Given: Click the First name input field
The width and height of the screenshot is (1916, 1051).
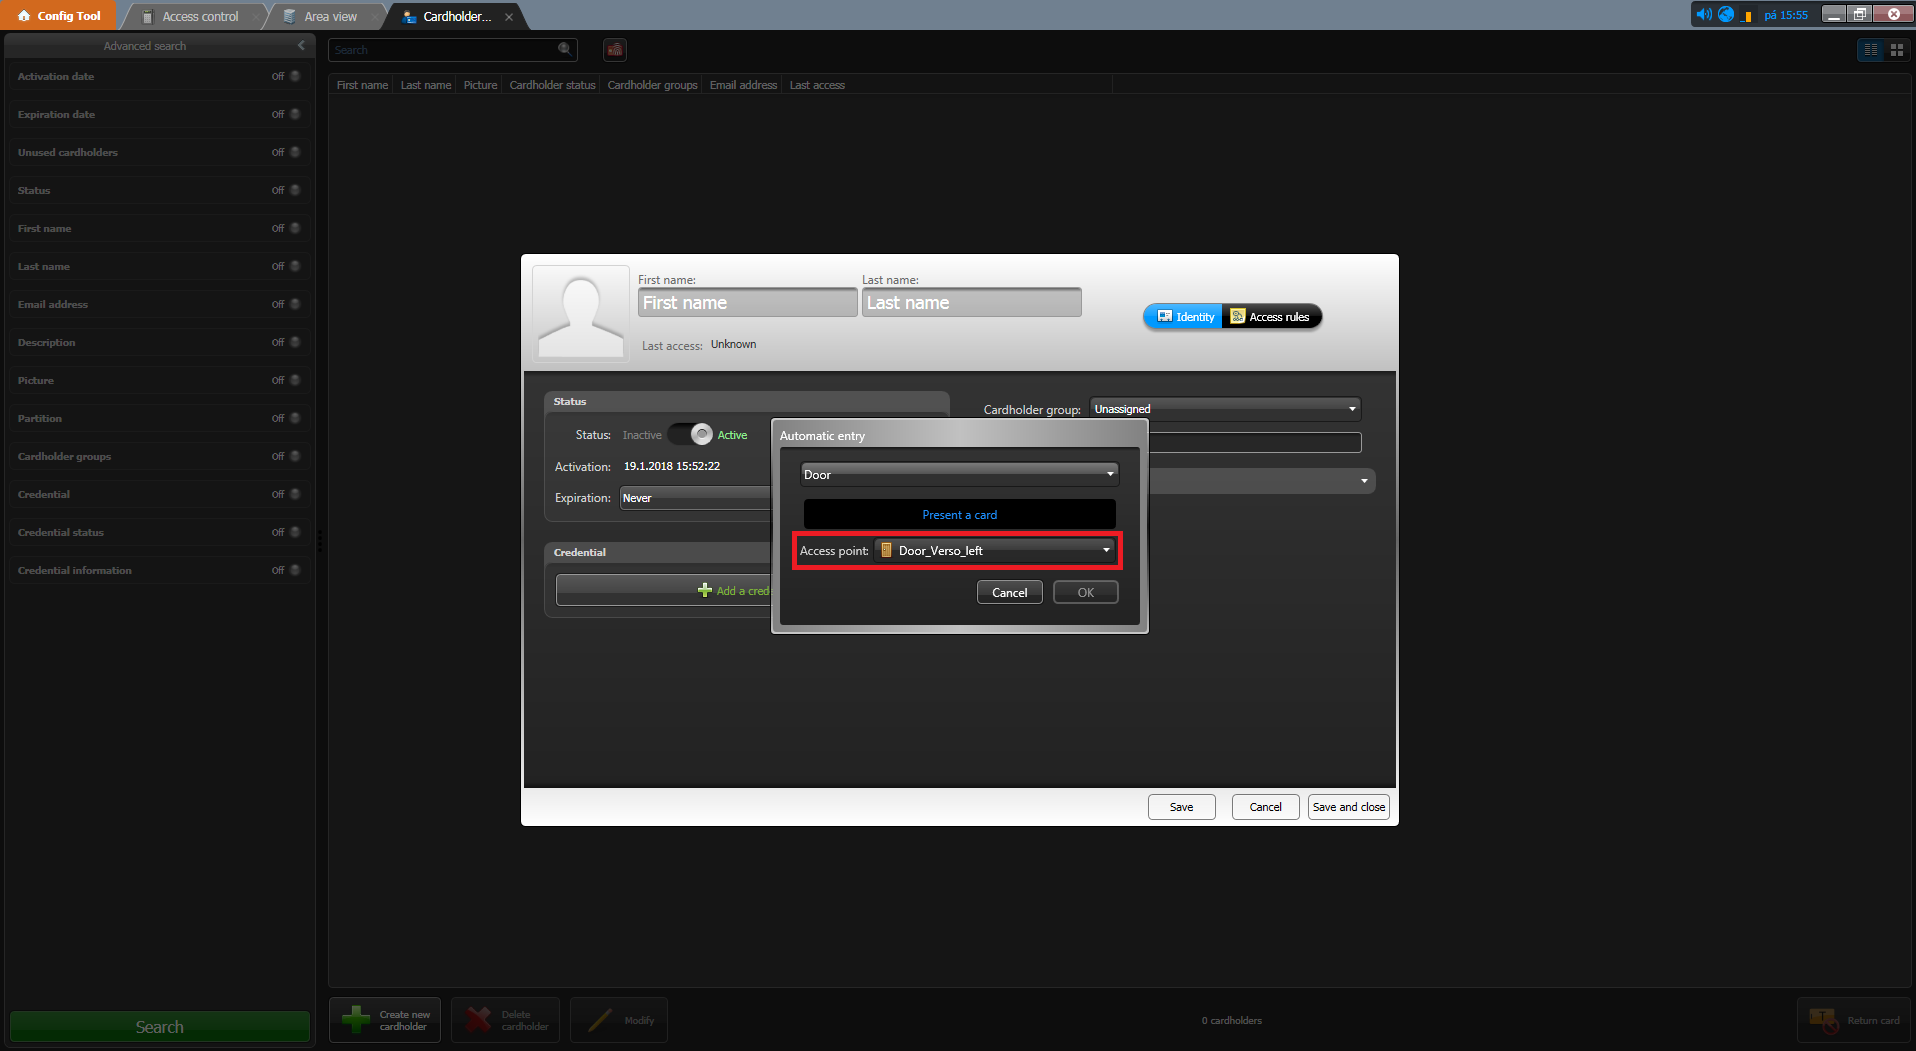Looking at the screenshot, I should tap(747, 303).
